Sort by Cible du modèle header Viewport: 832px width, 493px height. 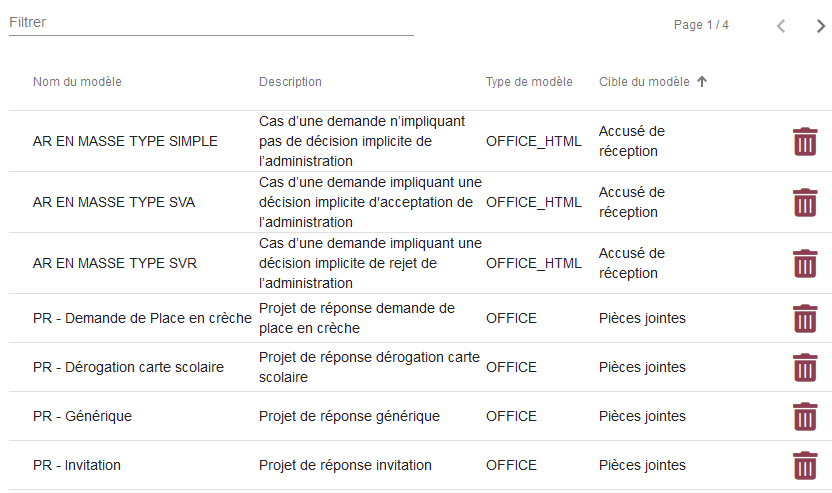click(644, 82)
